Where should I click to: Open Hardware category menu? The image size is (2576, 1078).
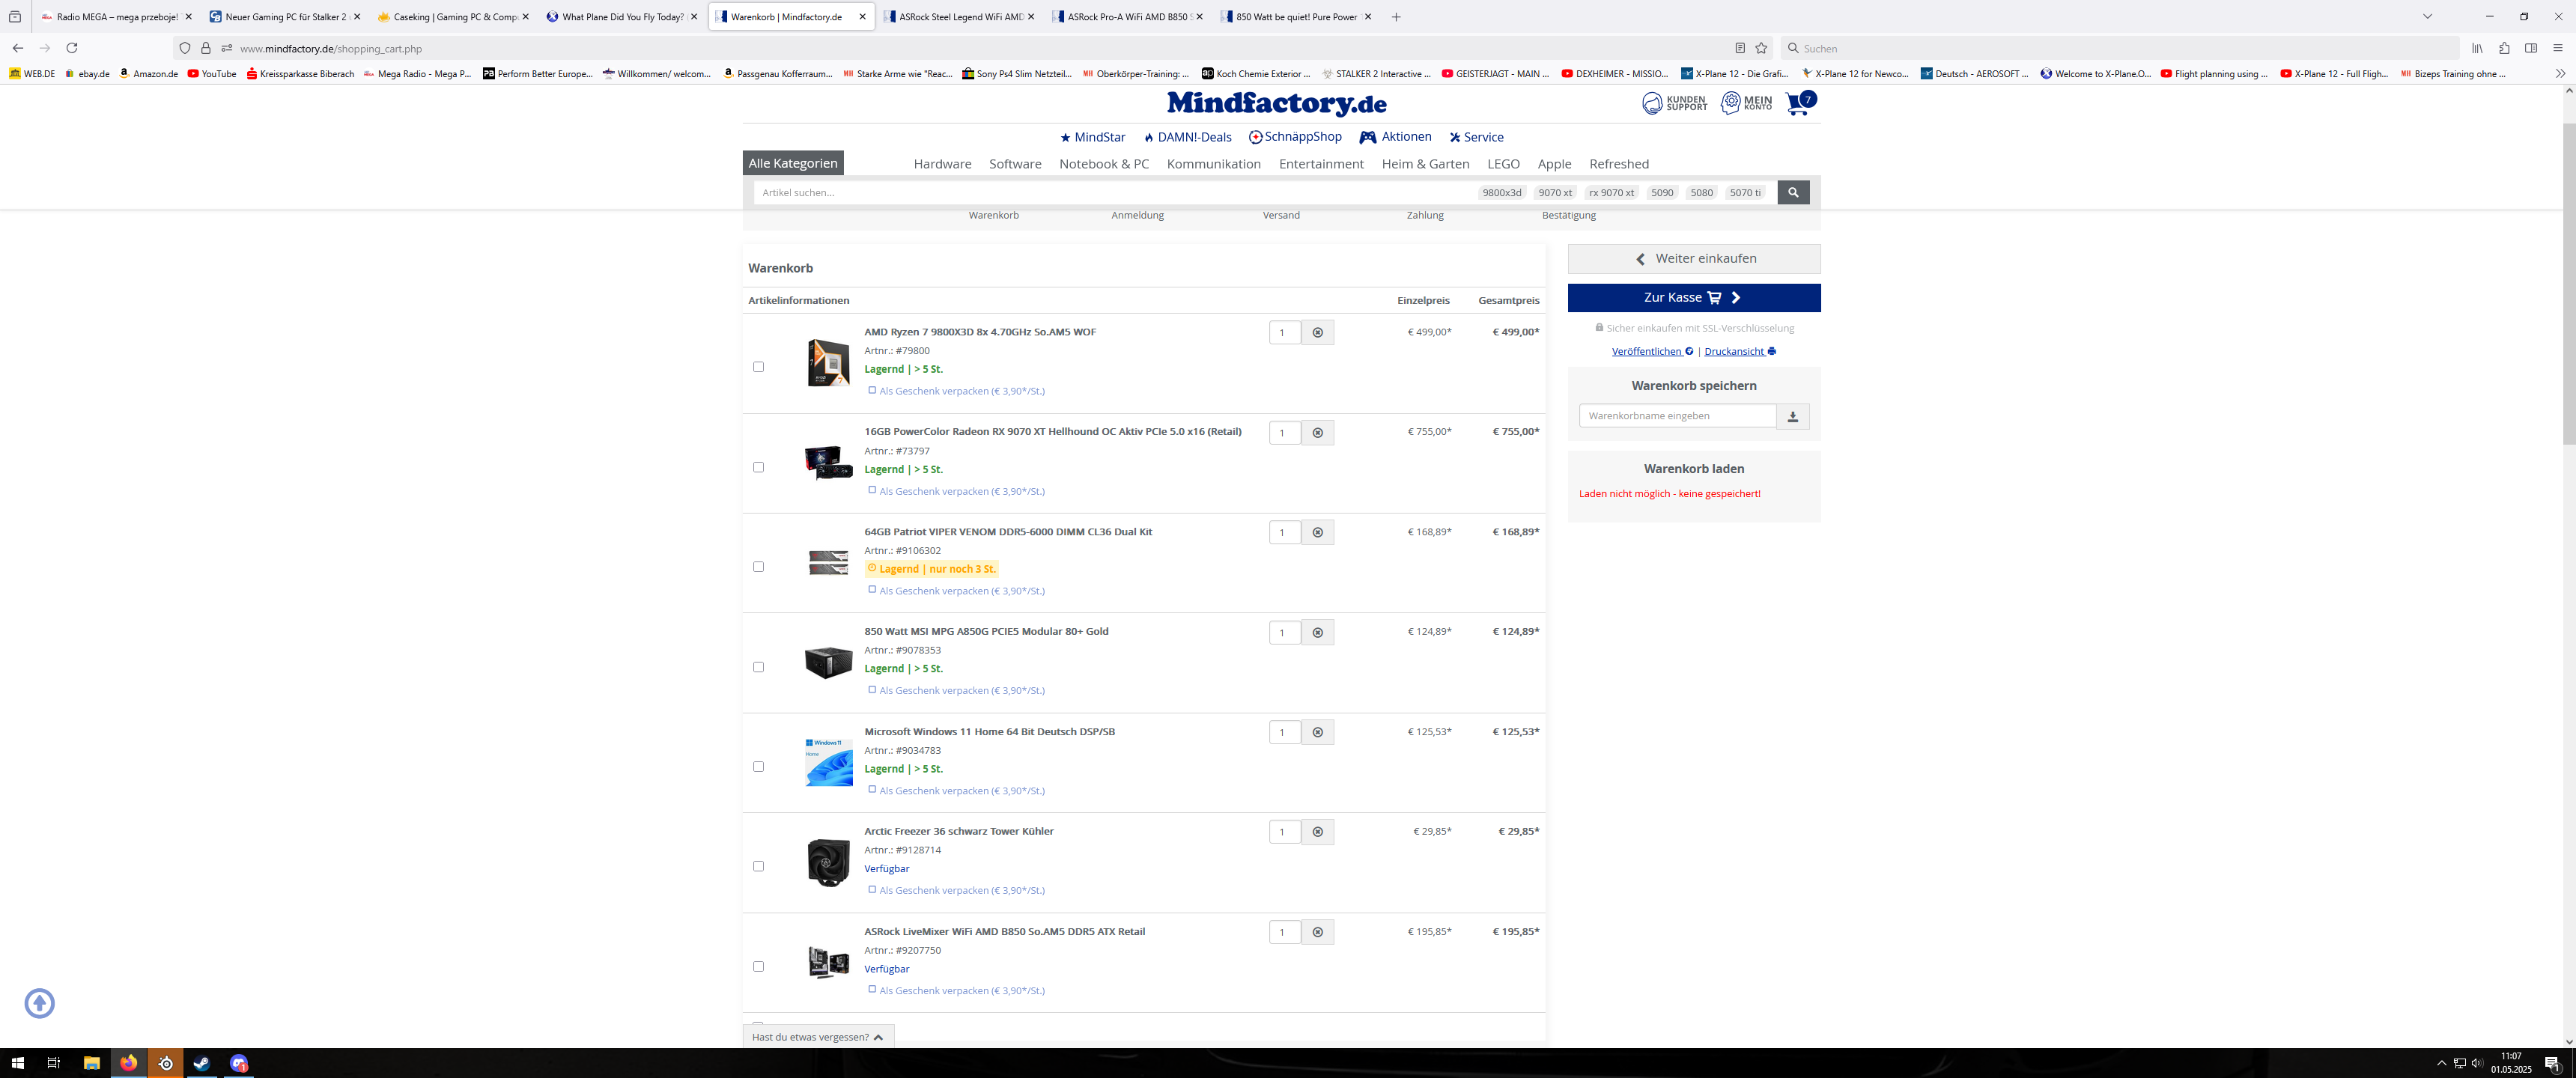point(941,164)
